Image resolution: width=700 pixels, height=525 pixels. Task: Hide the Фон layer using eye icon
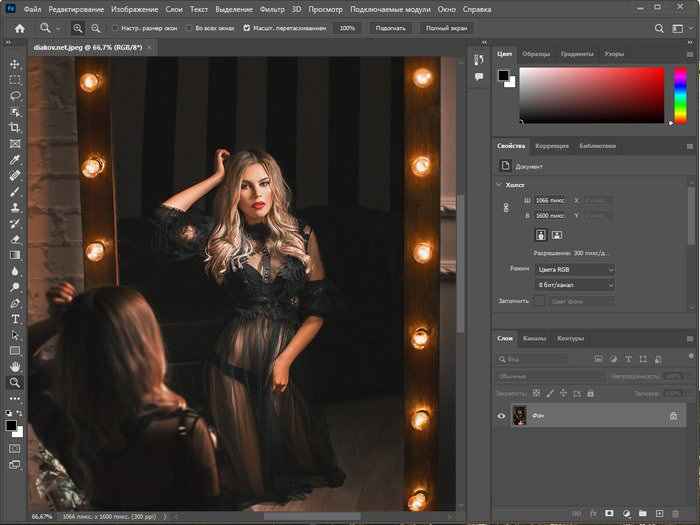click(502, 415)
